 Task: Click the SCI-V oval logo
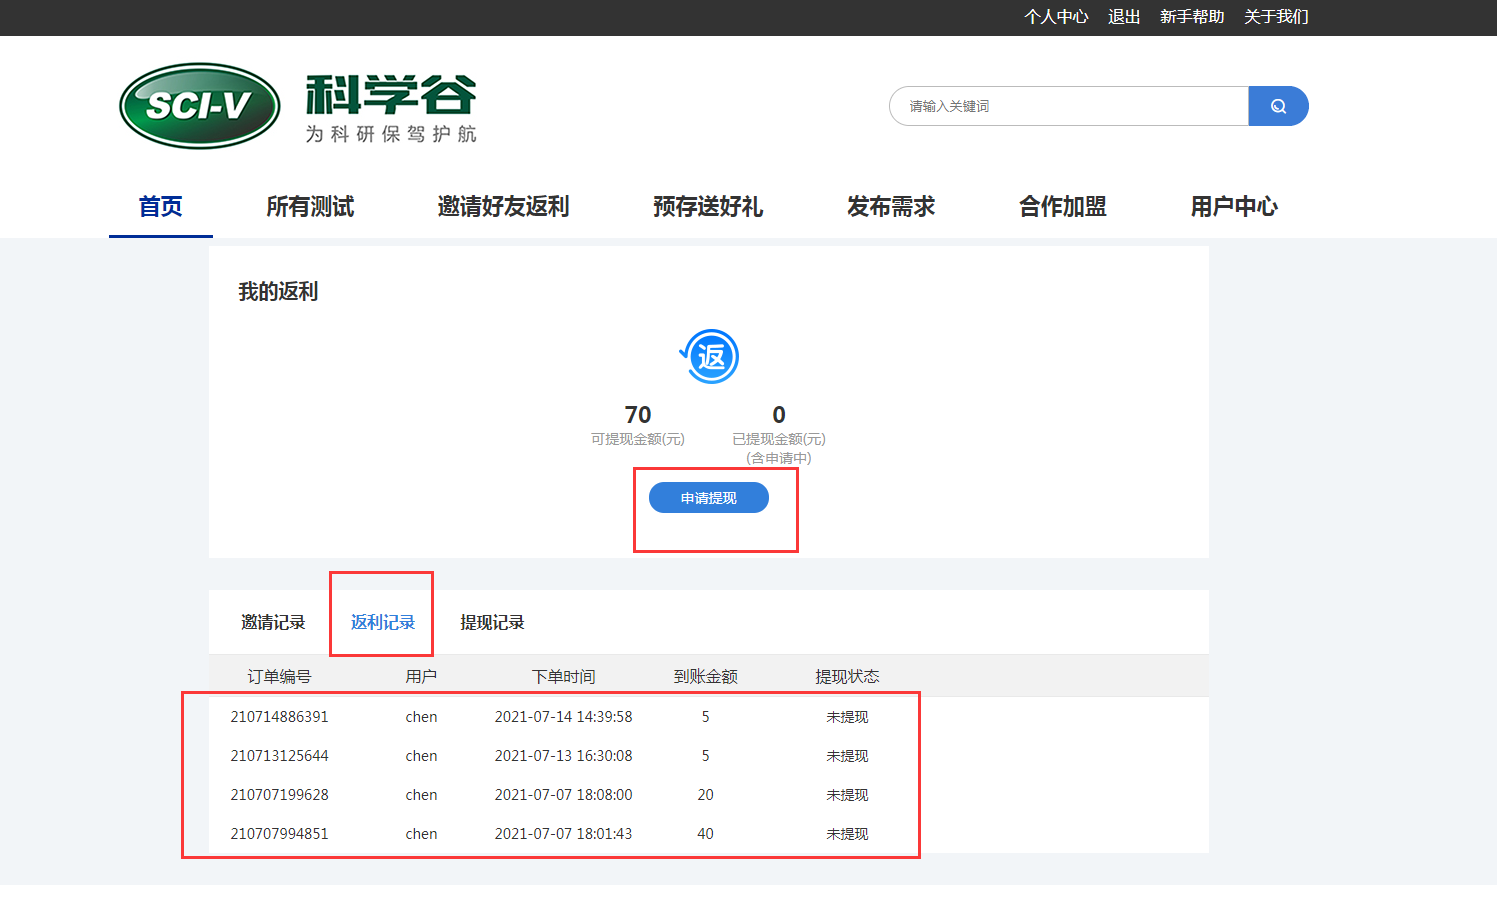(x=200, y=106)
